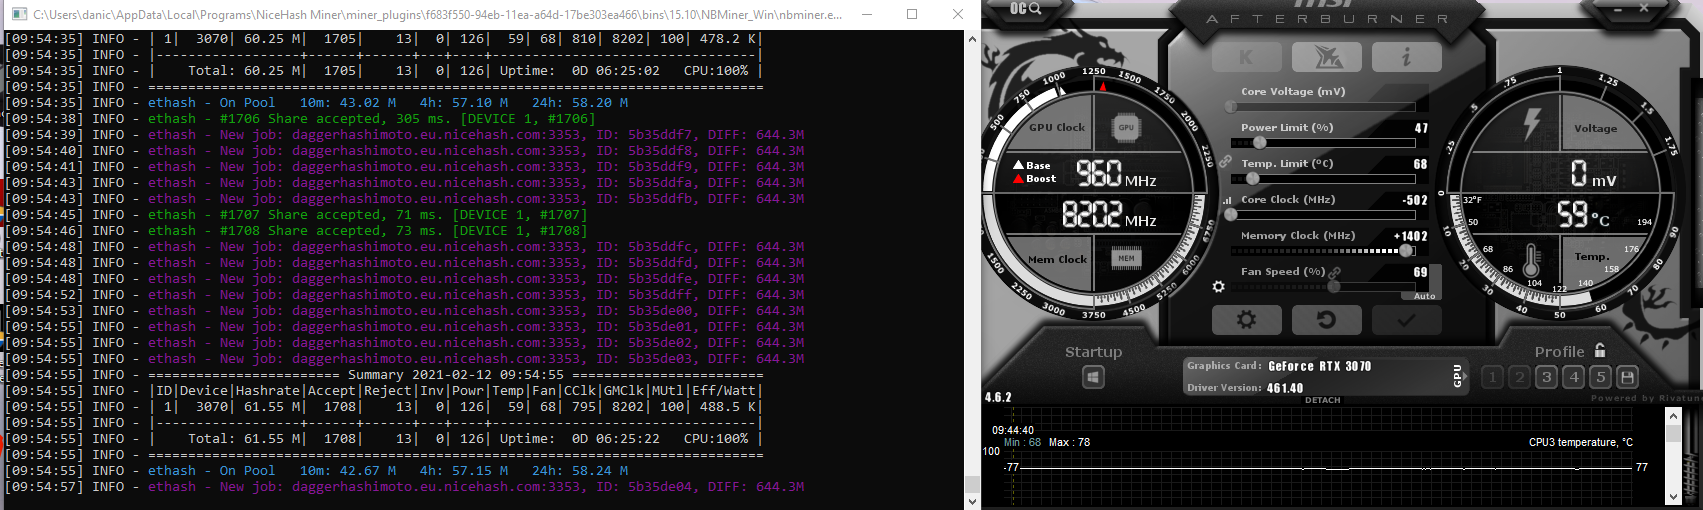Click the MSI jet logo button
This screenshot has height=510, width=1703.
tap(1327, 57)
